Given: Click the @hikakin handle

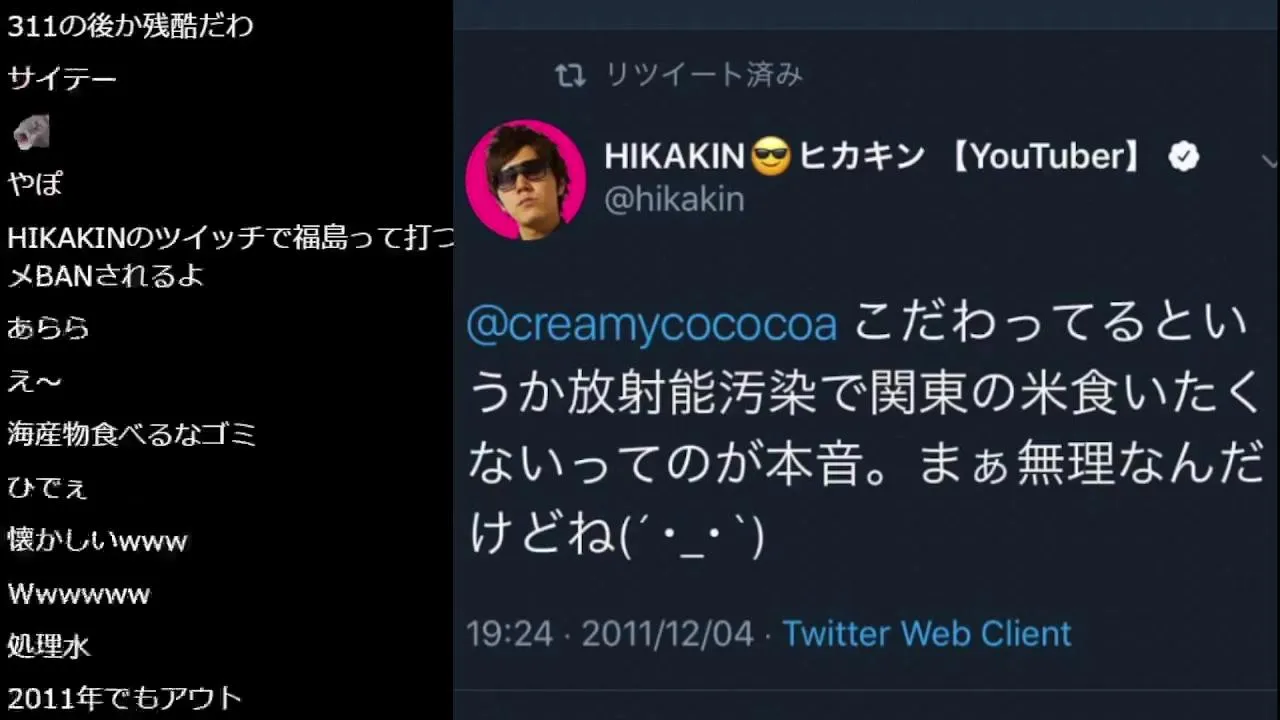Looking at the screenshot, I should point(675,199).
